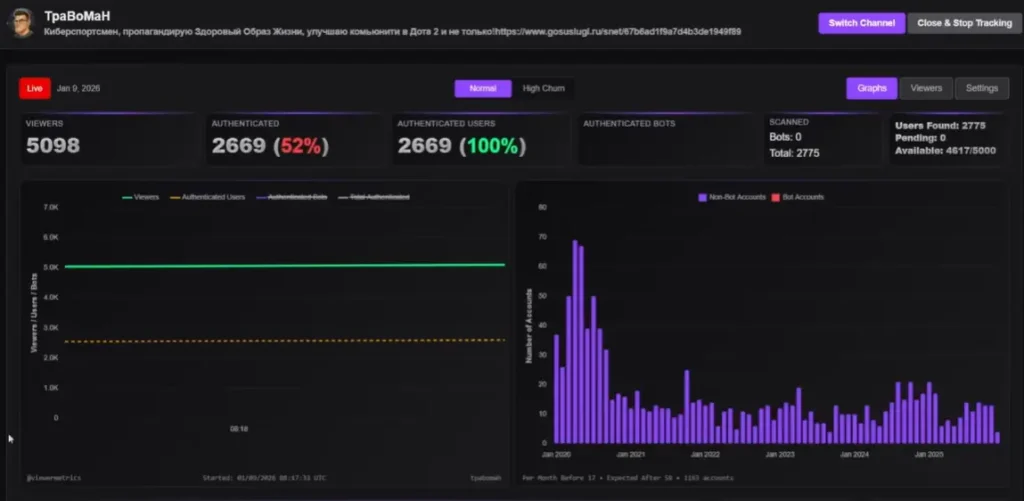Open the Settings tab
Image resolution: width=1024 pixels, height=501 pixels.
[981, 88]
